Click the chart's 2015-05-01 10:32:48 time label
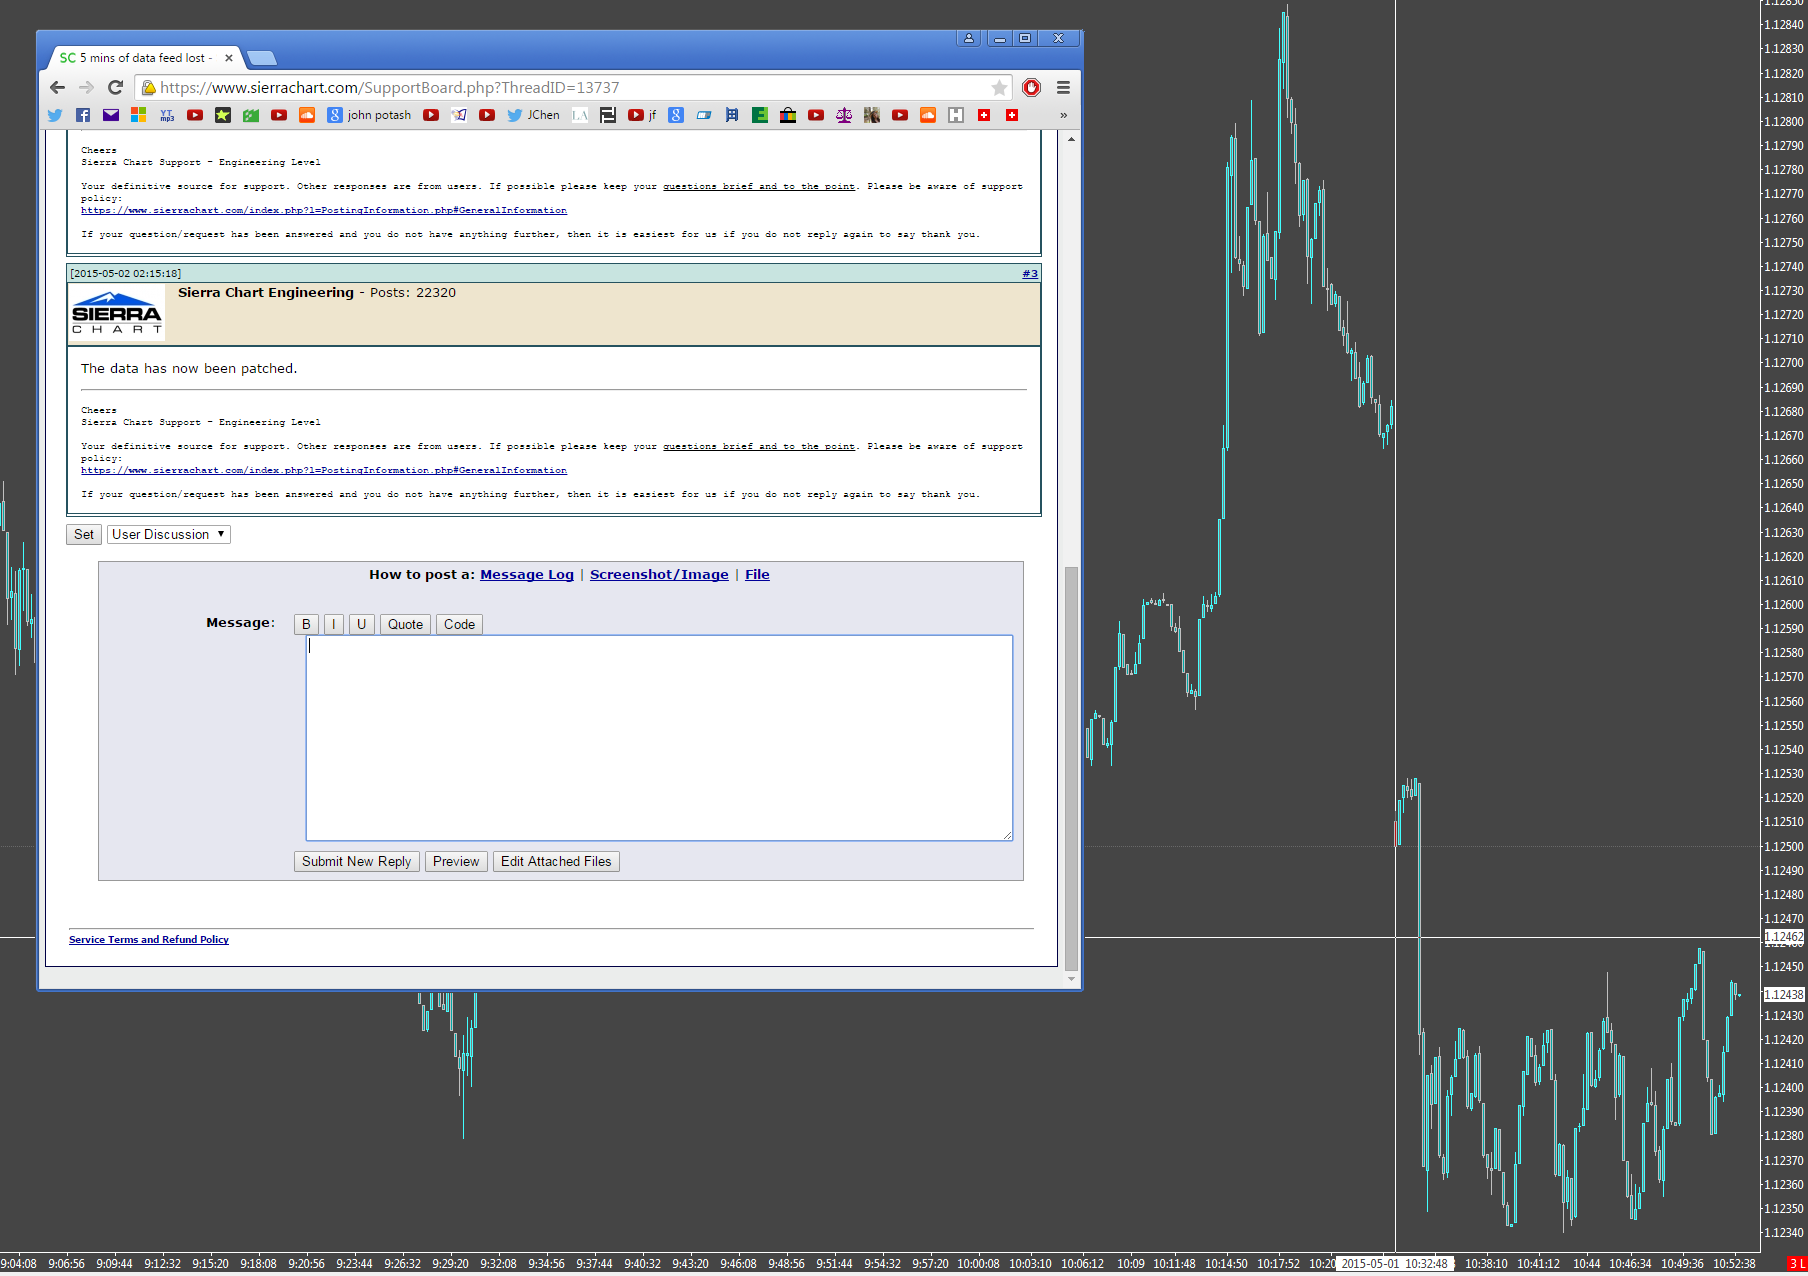This screenshot has width=1808, height=1276. click(1394, 1264)
